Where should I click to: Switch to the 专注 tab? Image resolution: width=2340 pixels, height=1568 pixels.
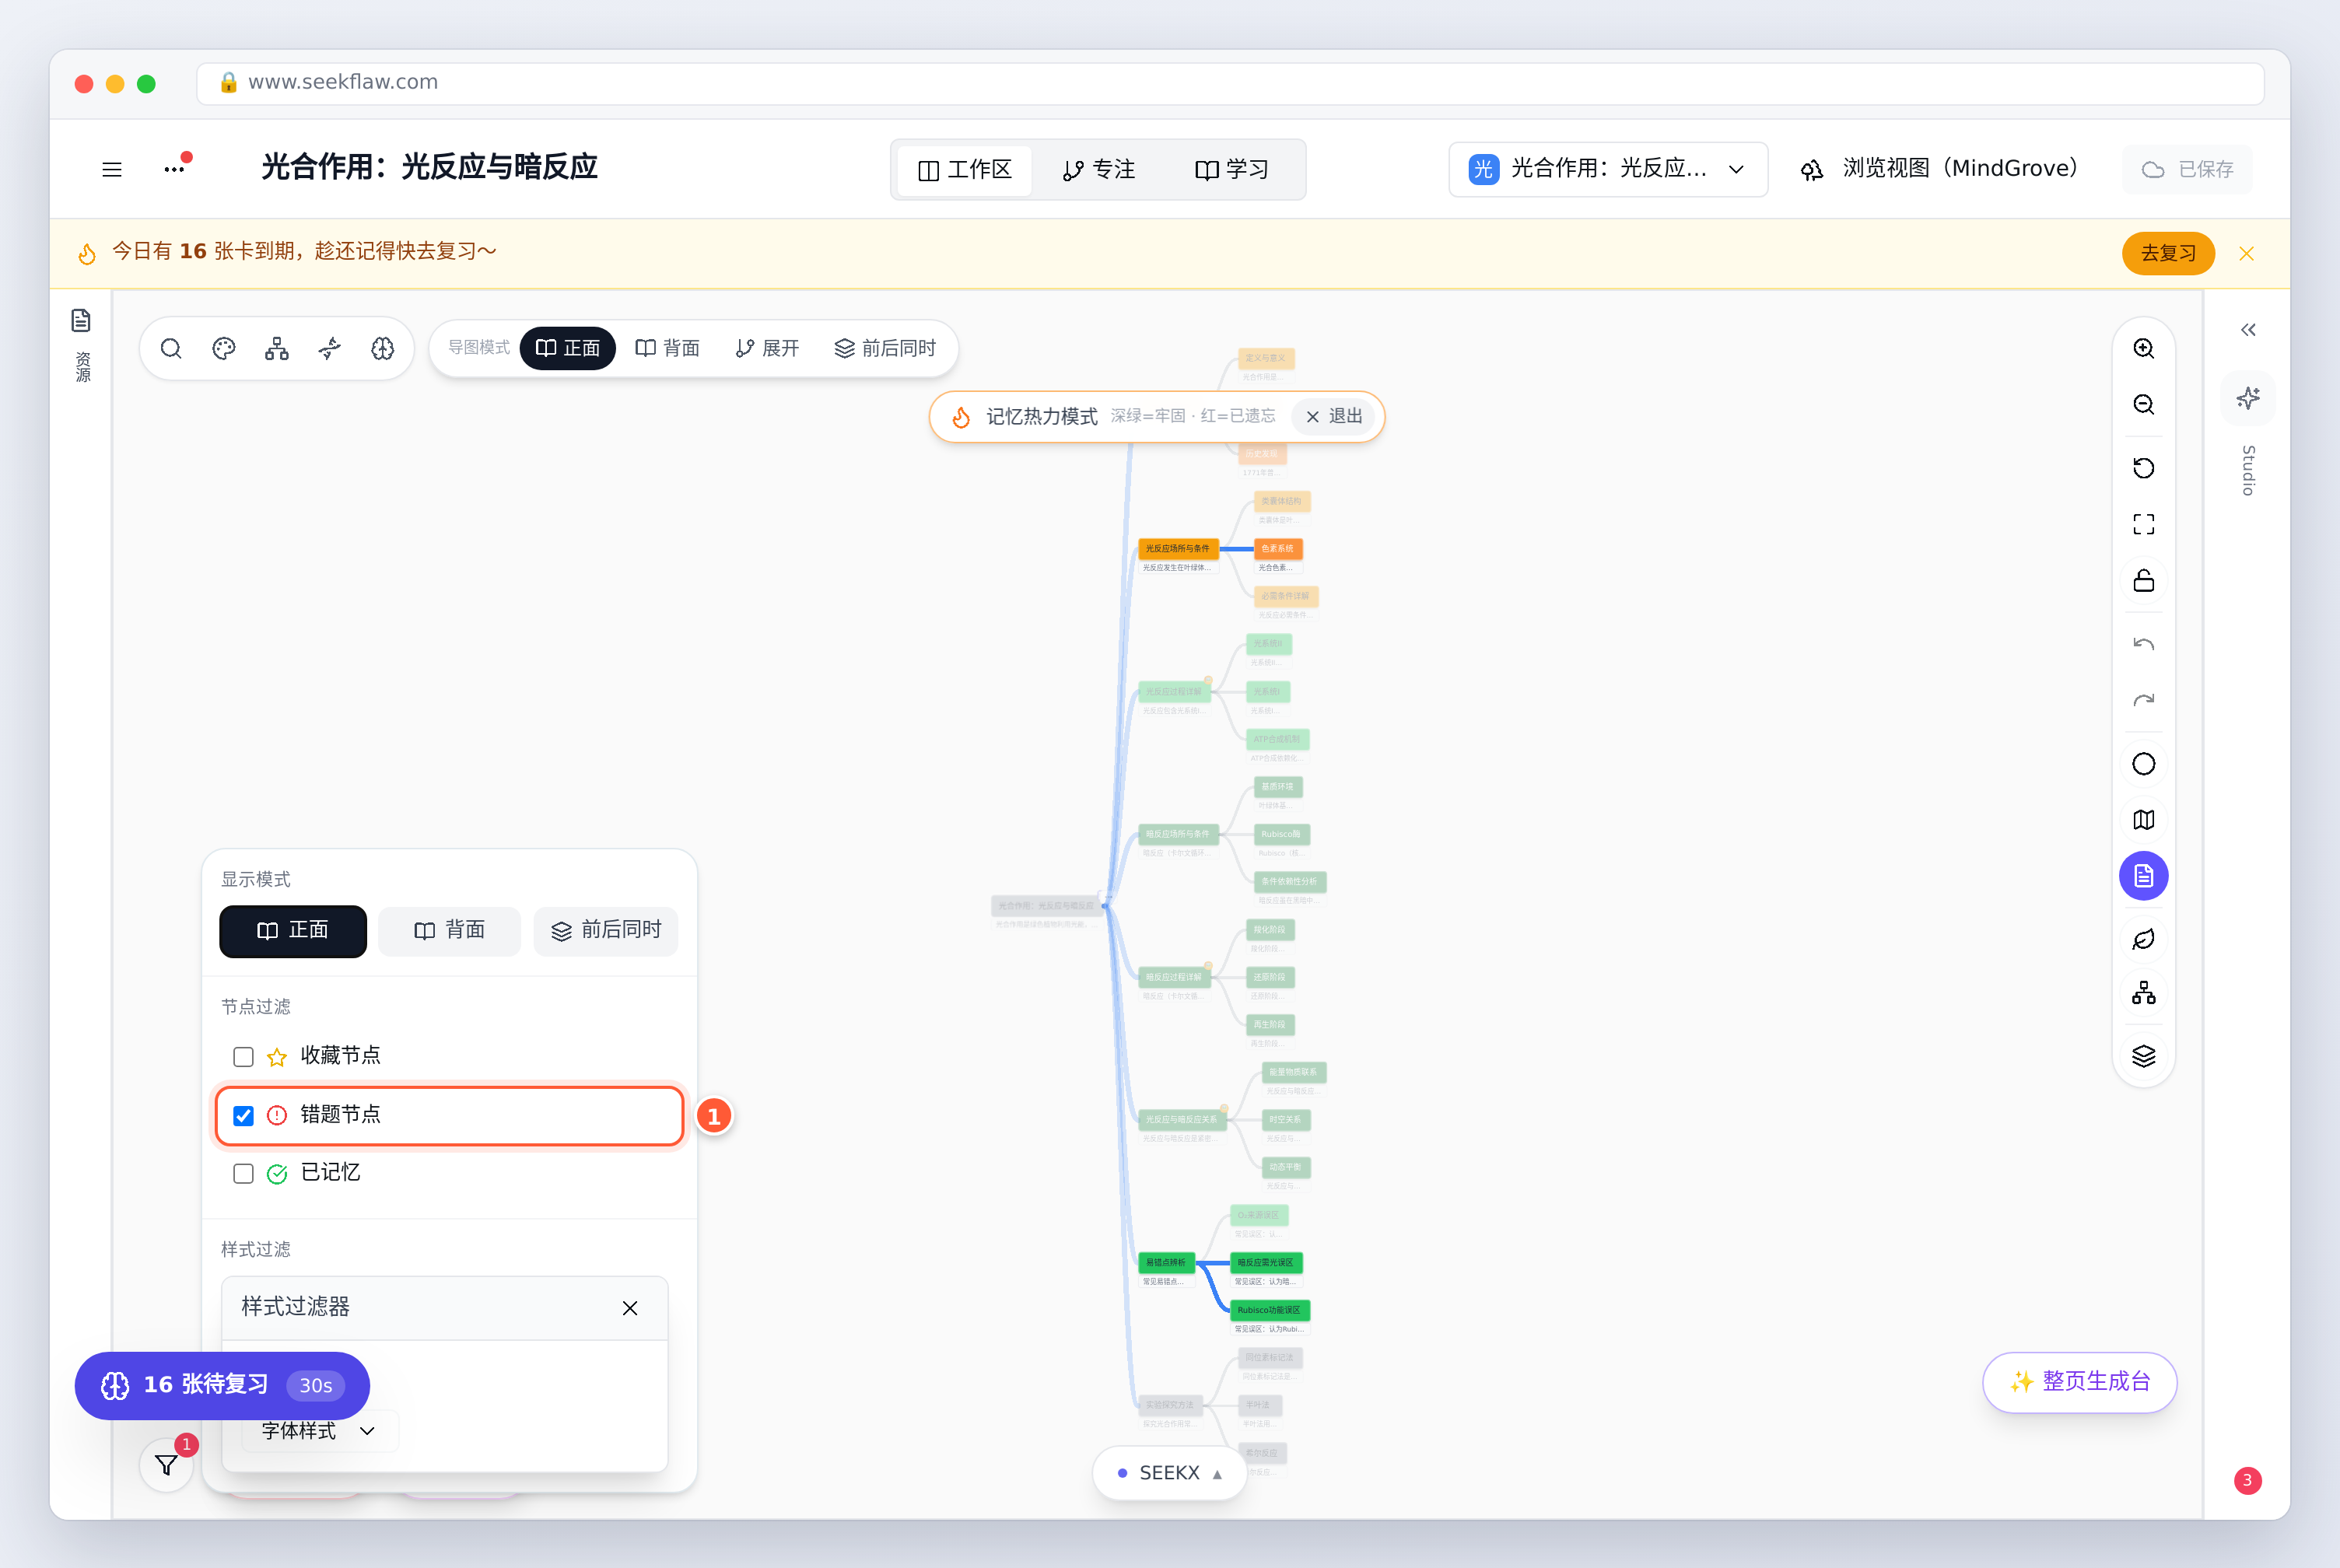coord(1099,170)
